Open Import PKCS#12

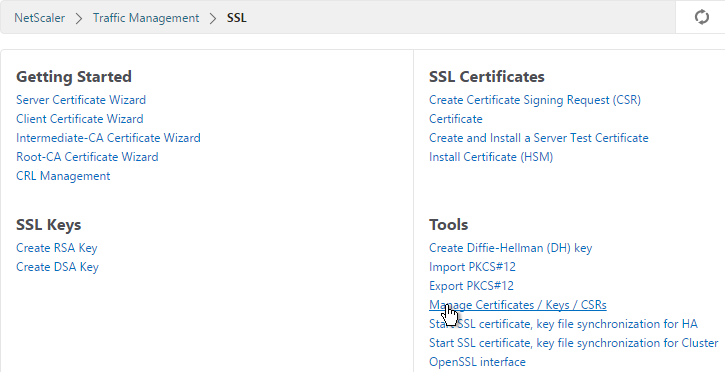472,267
